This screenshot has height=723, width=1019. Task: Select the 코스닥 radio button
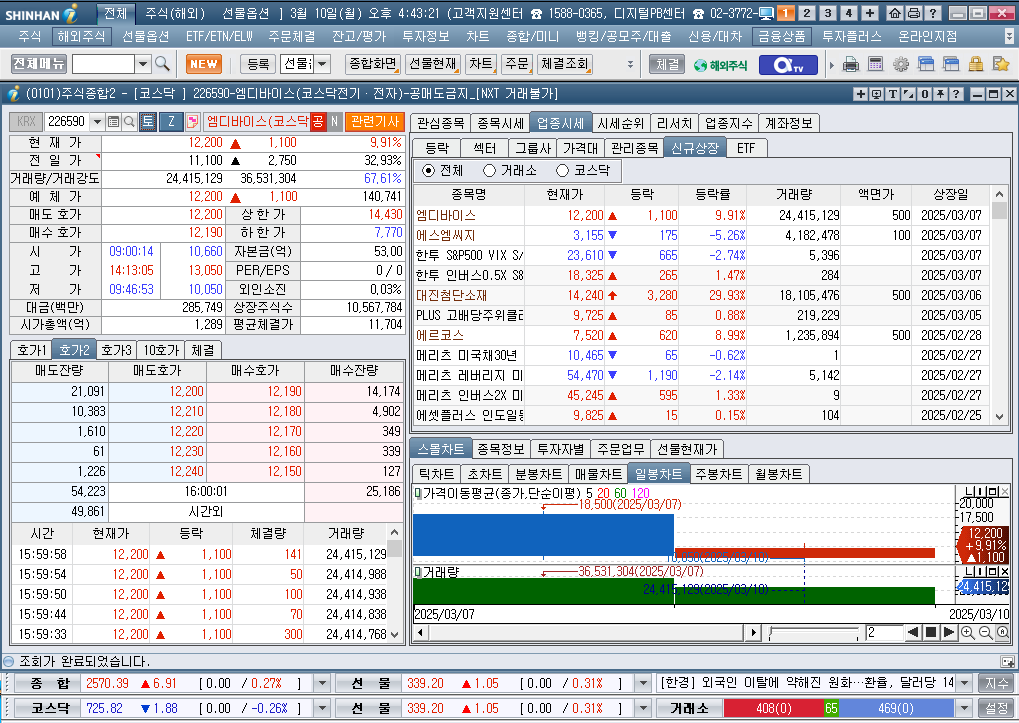pyautogui.click(x=563, y=170)
